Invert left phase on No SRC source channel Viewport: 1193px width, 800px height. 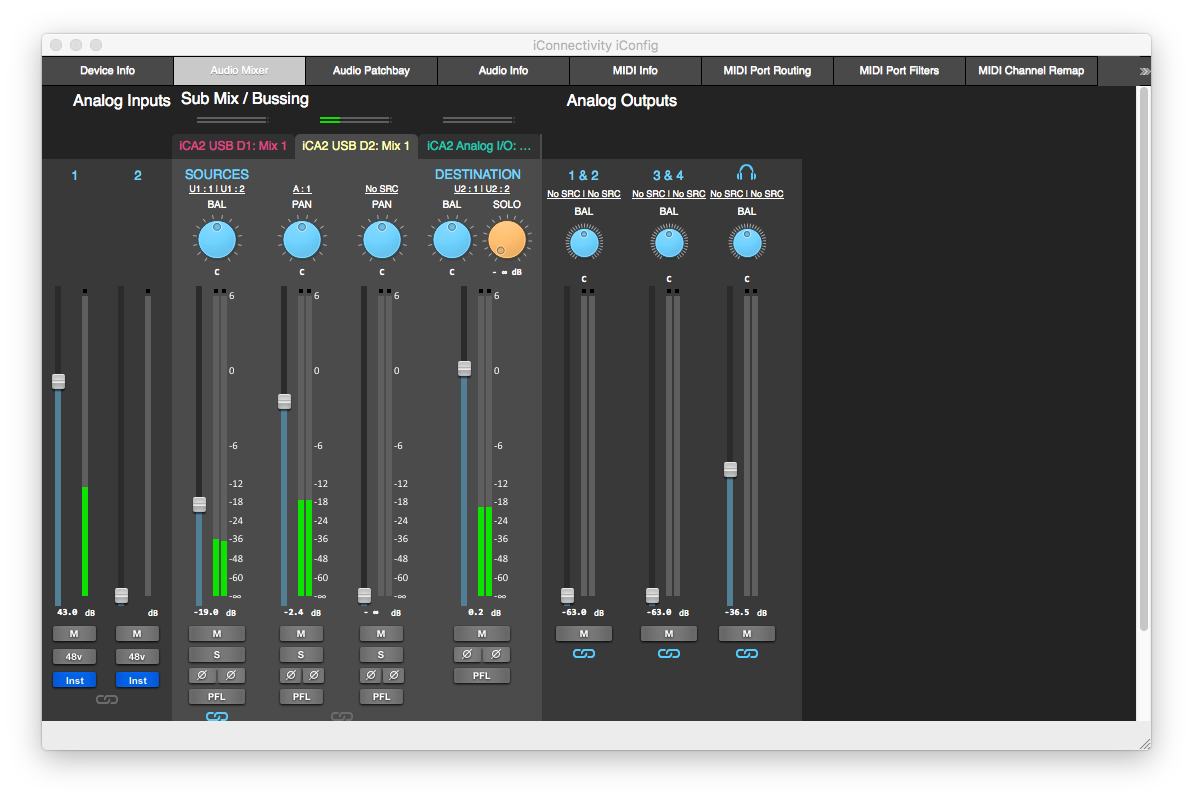tap(371, 675)
